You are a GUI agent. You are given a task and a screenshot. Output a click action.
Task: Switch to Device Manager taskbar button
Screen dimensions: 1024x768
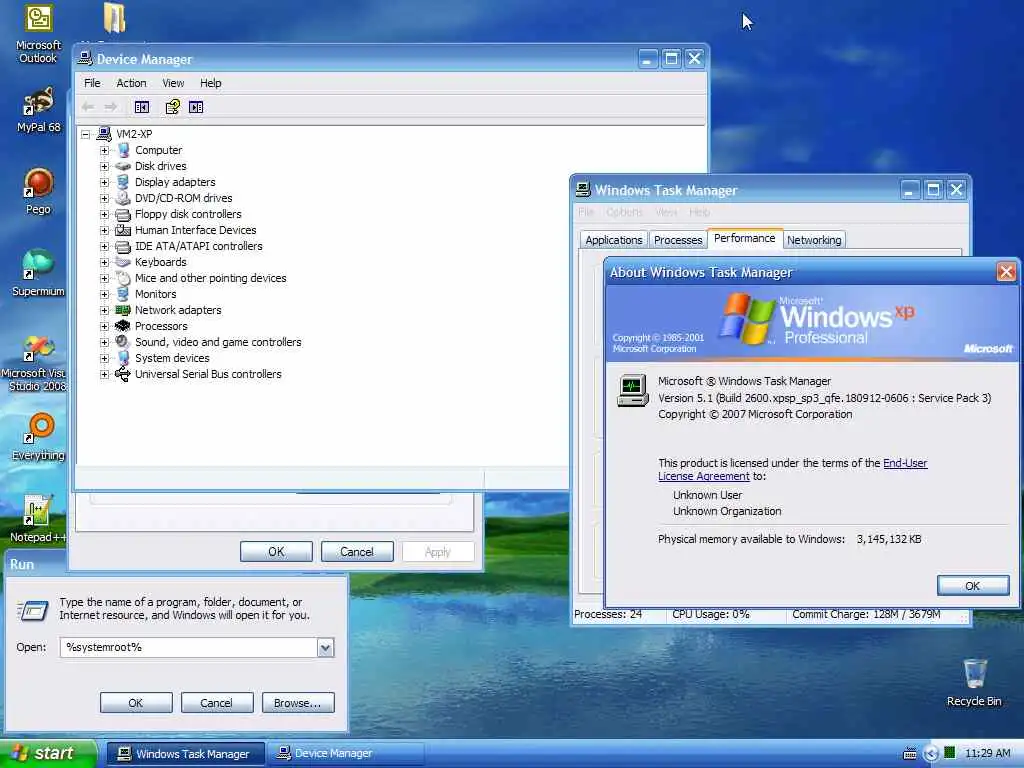pyautogui.click(x=346, y=754)
